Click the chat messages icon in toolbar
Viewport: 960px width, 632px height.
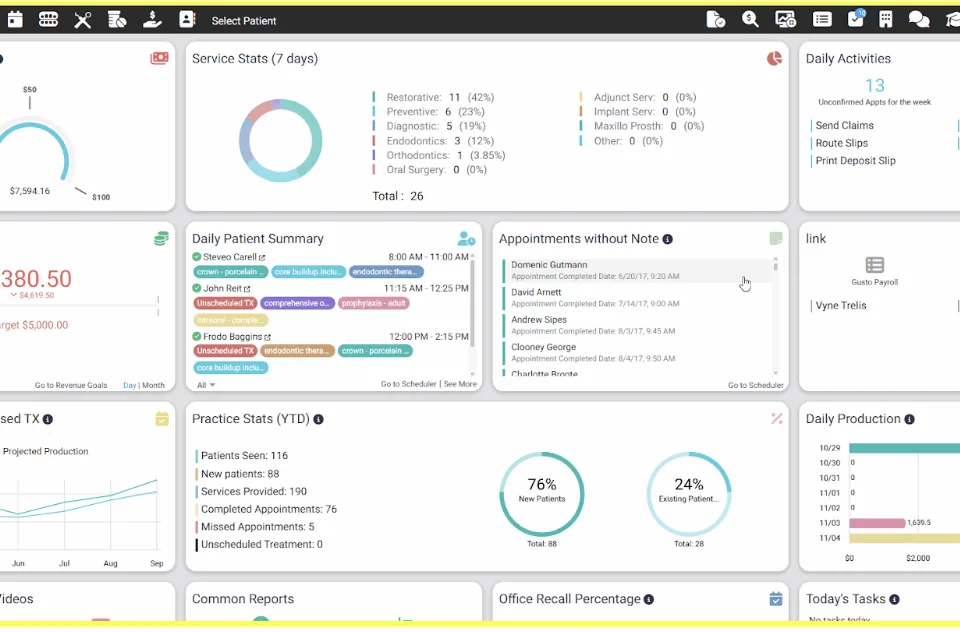918,20
